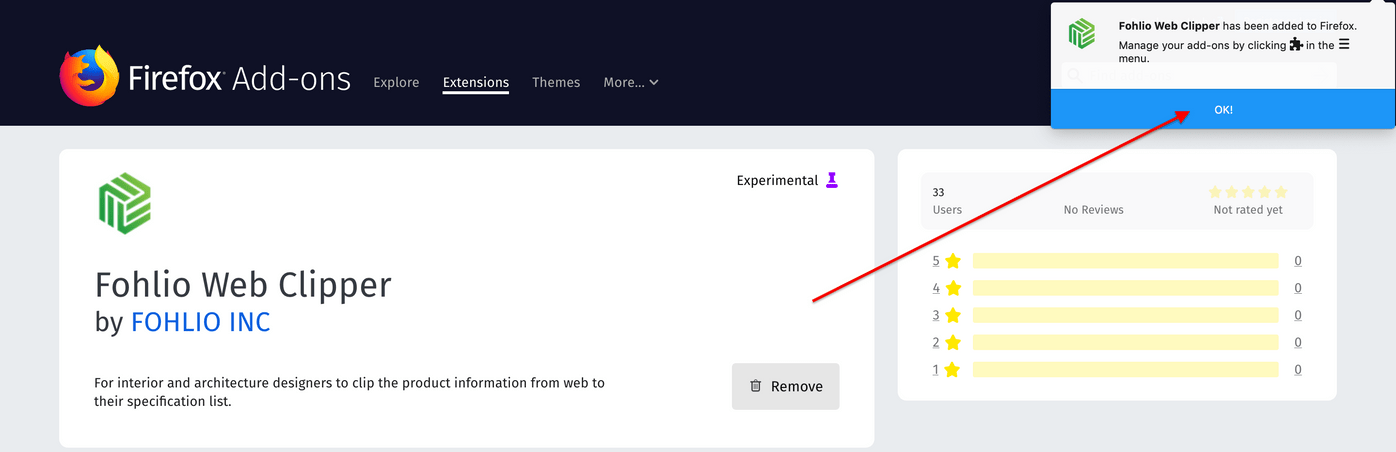Image resolution: width=1396 pixels, height=452 pixels.
Task: Remove the Fohlio Web Clipper extension
Action: point(786,386)
